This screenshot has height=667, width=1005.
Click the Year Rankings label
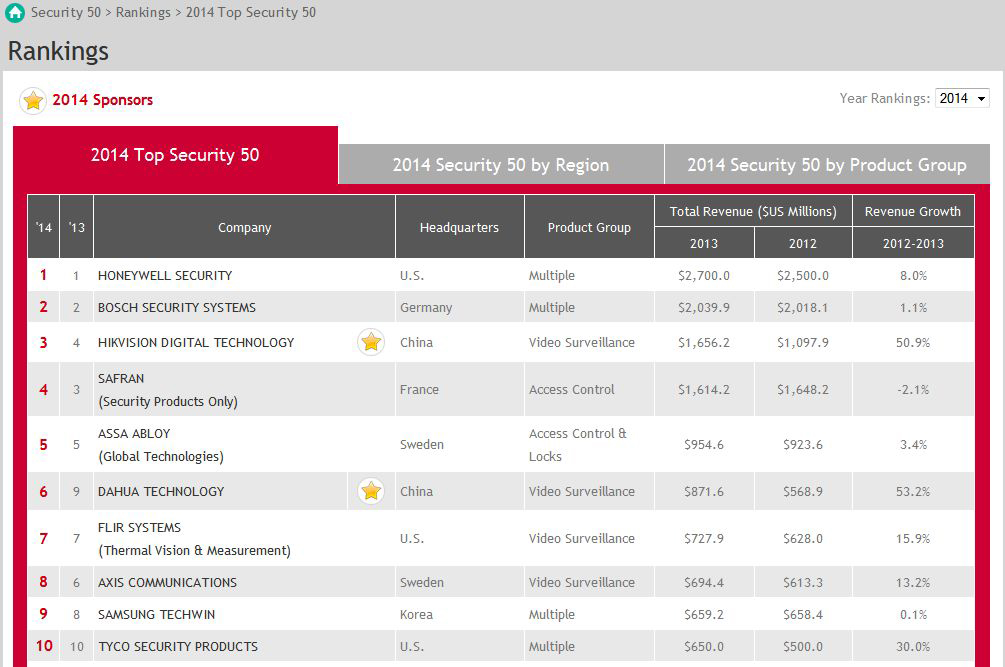pos(885,98)
